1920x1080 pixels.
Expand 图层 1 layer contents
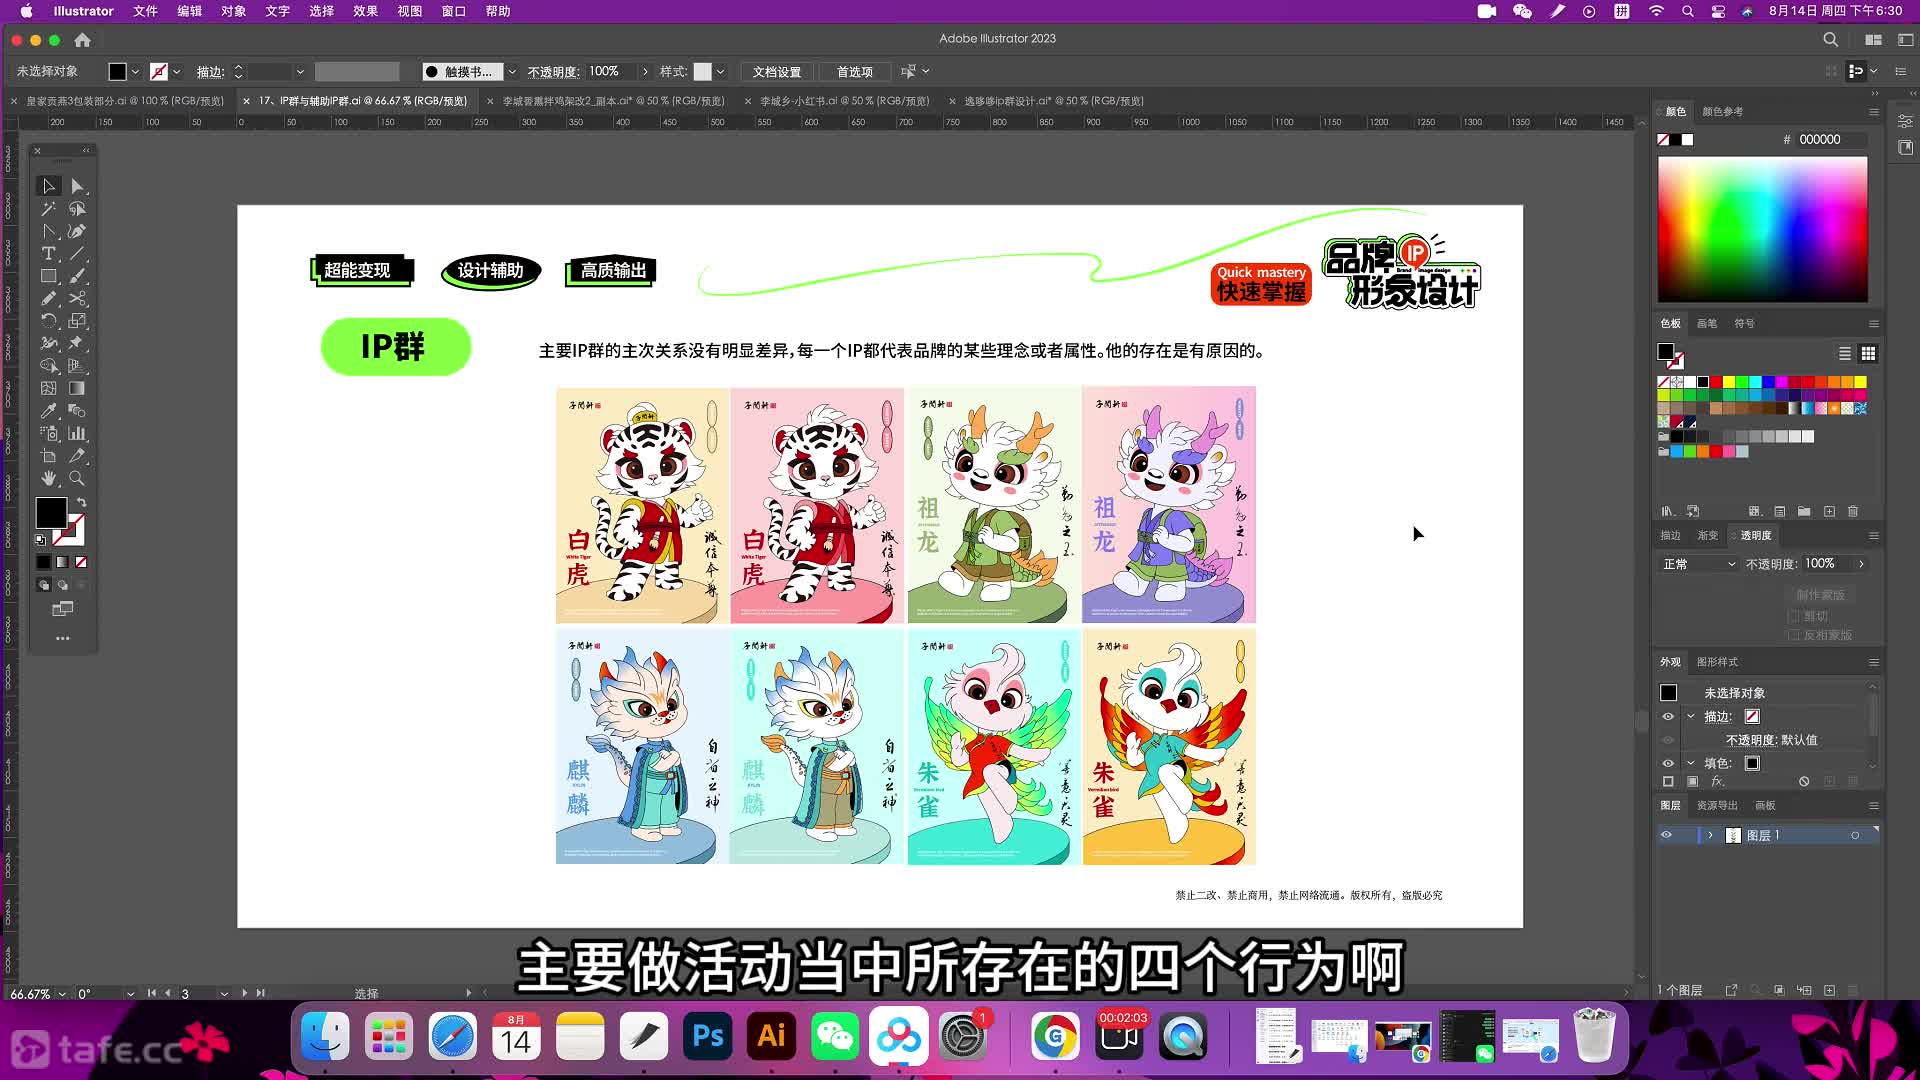[x=1710, y=835]
